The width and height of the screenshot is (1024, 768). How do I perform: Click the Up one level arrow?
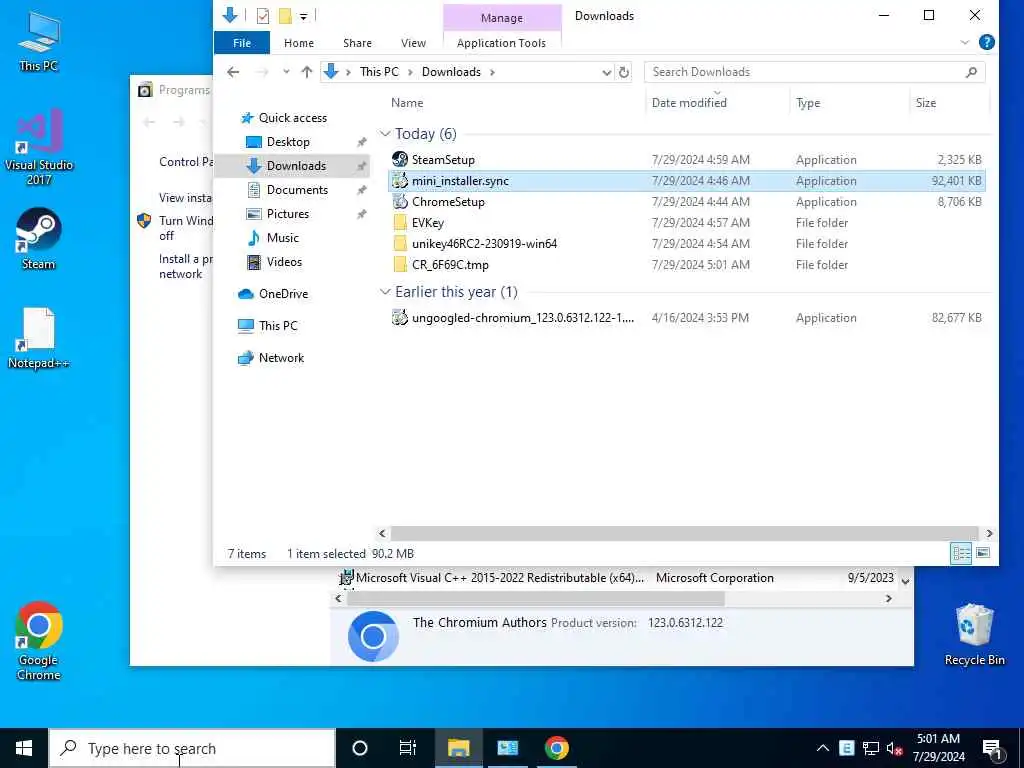(306, 72)
